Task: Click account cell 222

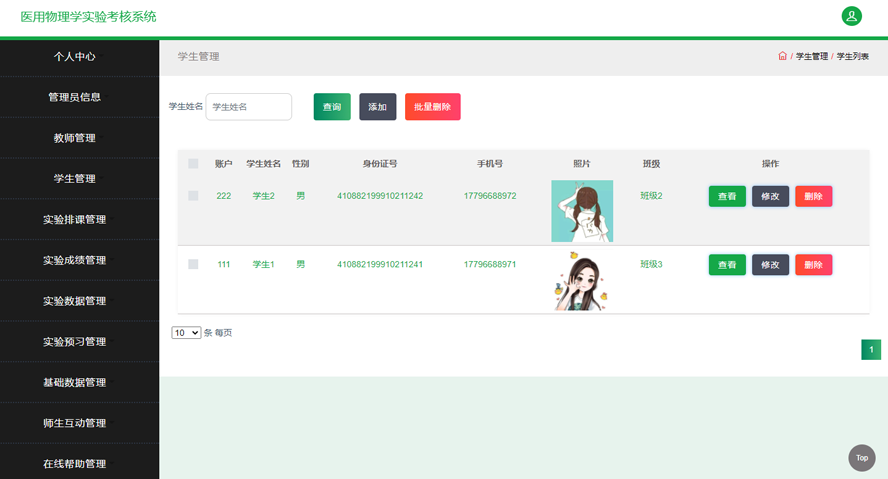Action: click(224, 195)
